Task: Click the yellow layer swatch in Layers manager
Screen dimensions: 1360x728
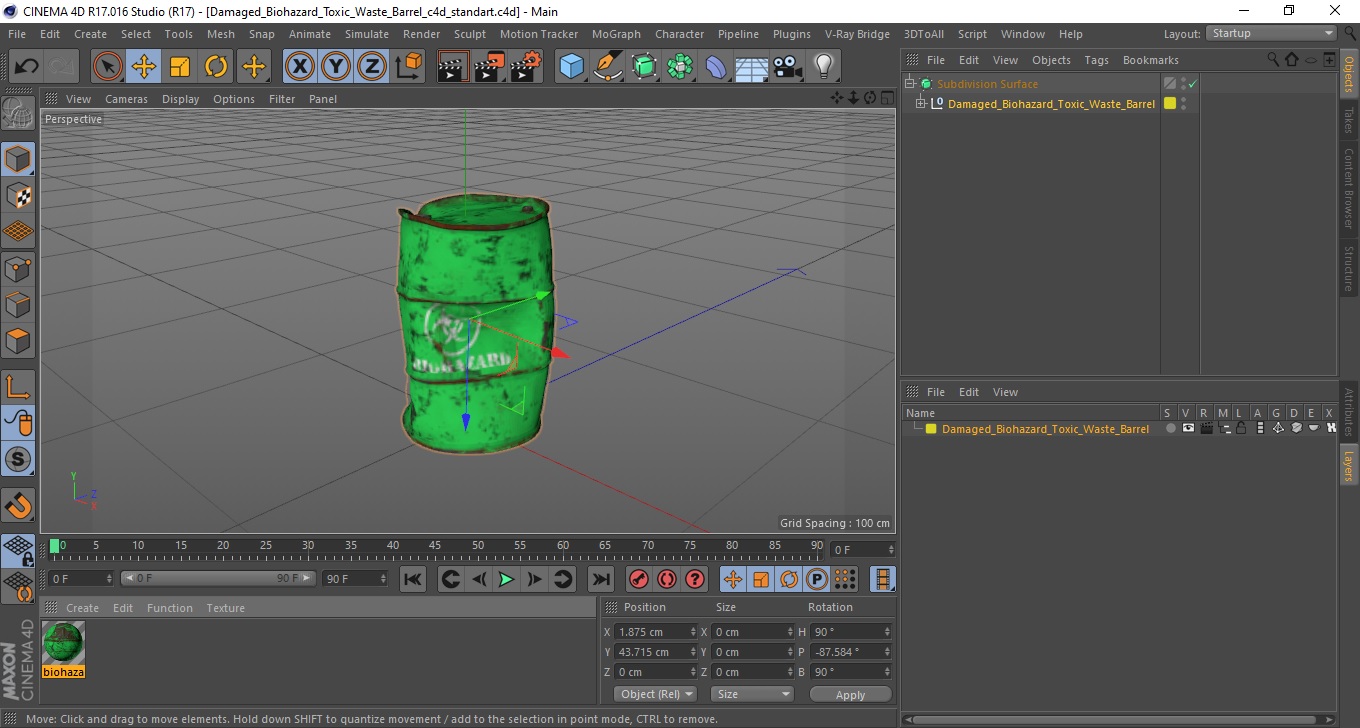Action: point(931,429)
